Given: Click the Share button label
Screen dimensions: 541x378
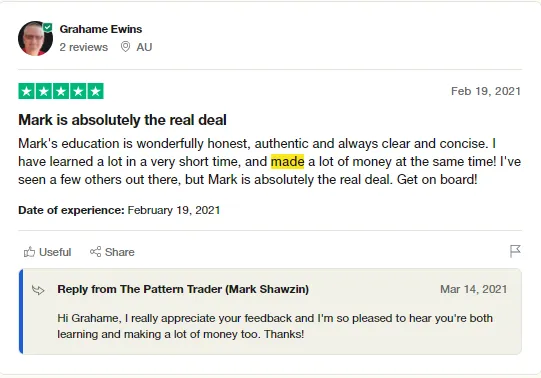Looking at the screenshot, I should point(120,252).
